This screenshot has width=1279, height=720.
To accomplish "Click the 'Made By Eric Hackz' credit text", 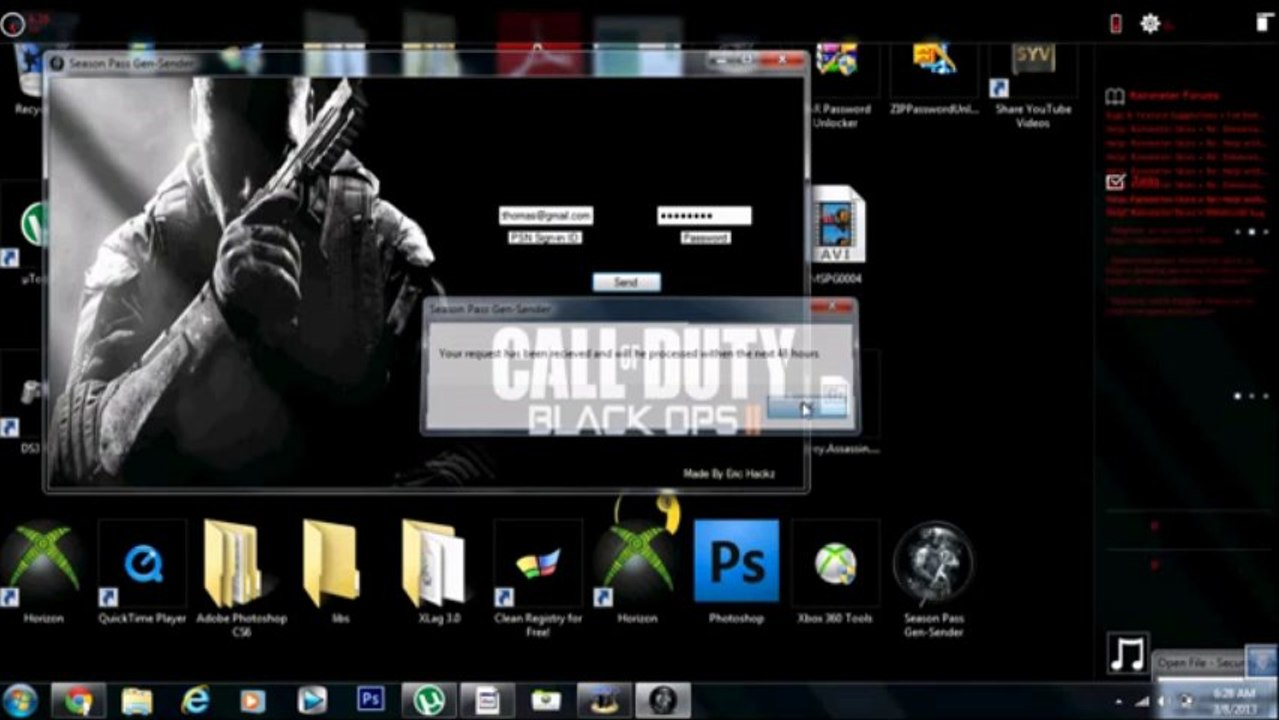I will 728,473.
